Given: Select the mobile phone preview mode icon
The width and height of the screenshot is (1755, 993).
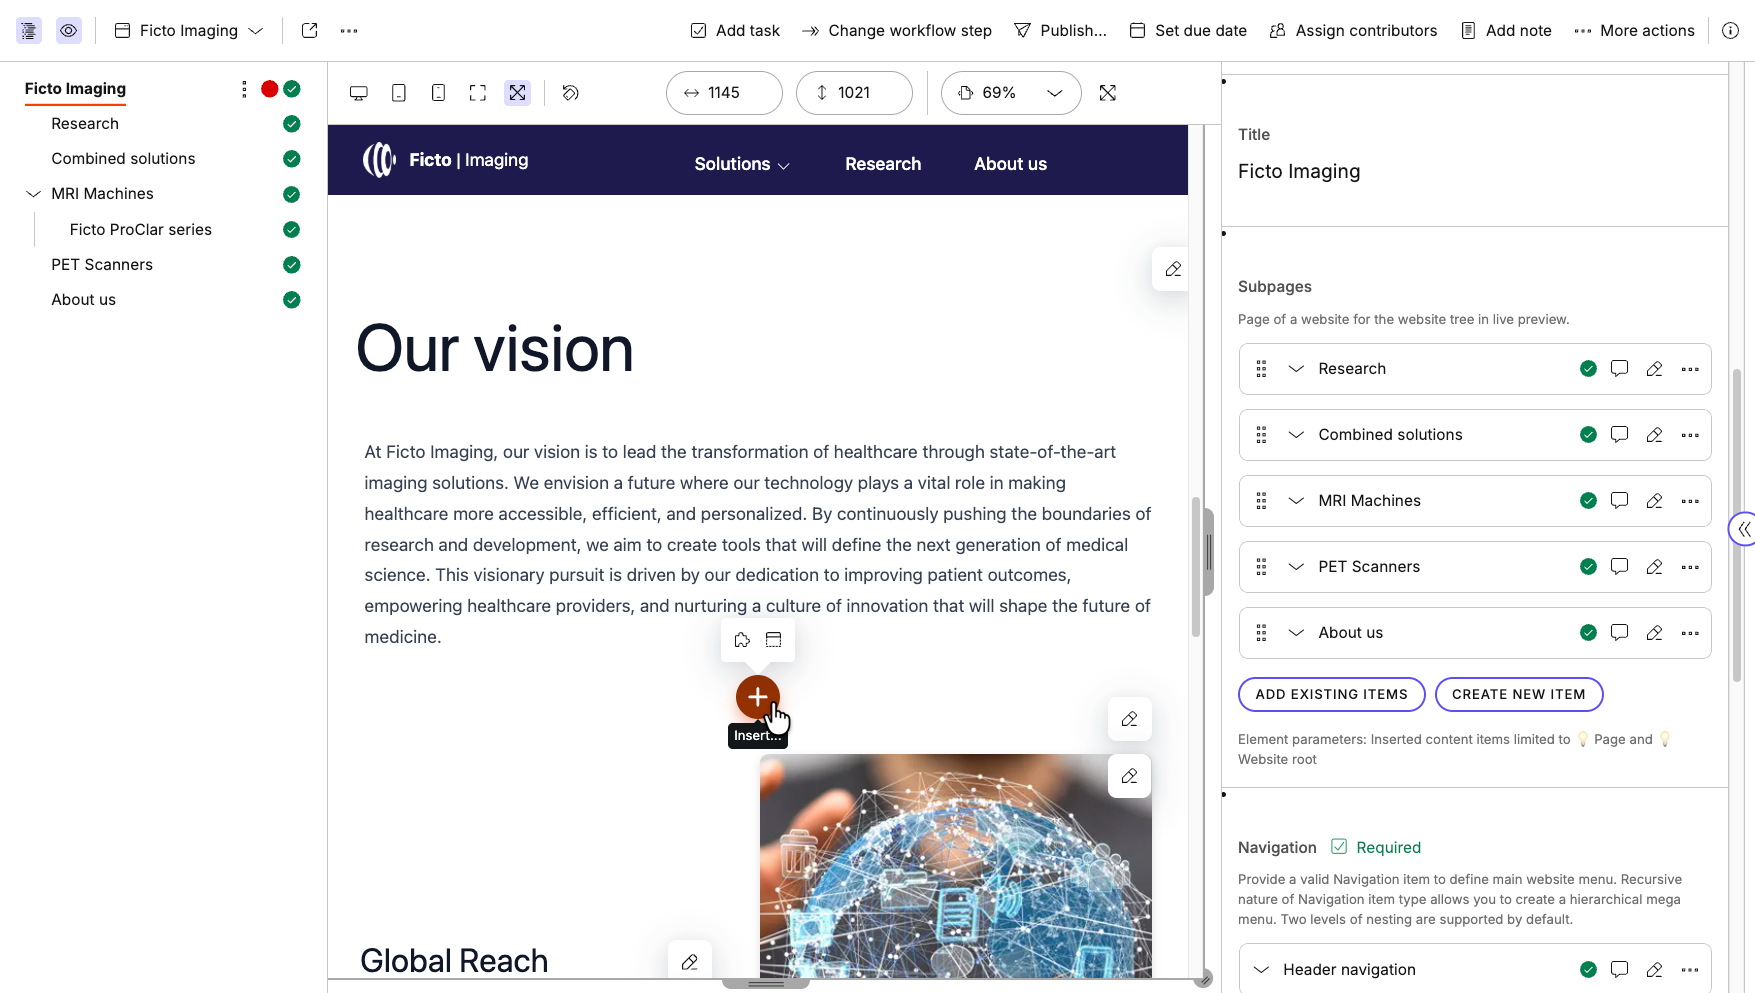Looking at the screenshot, I should coord(438,92).
